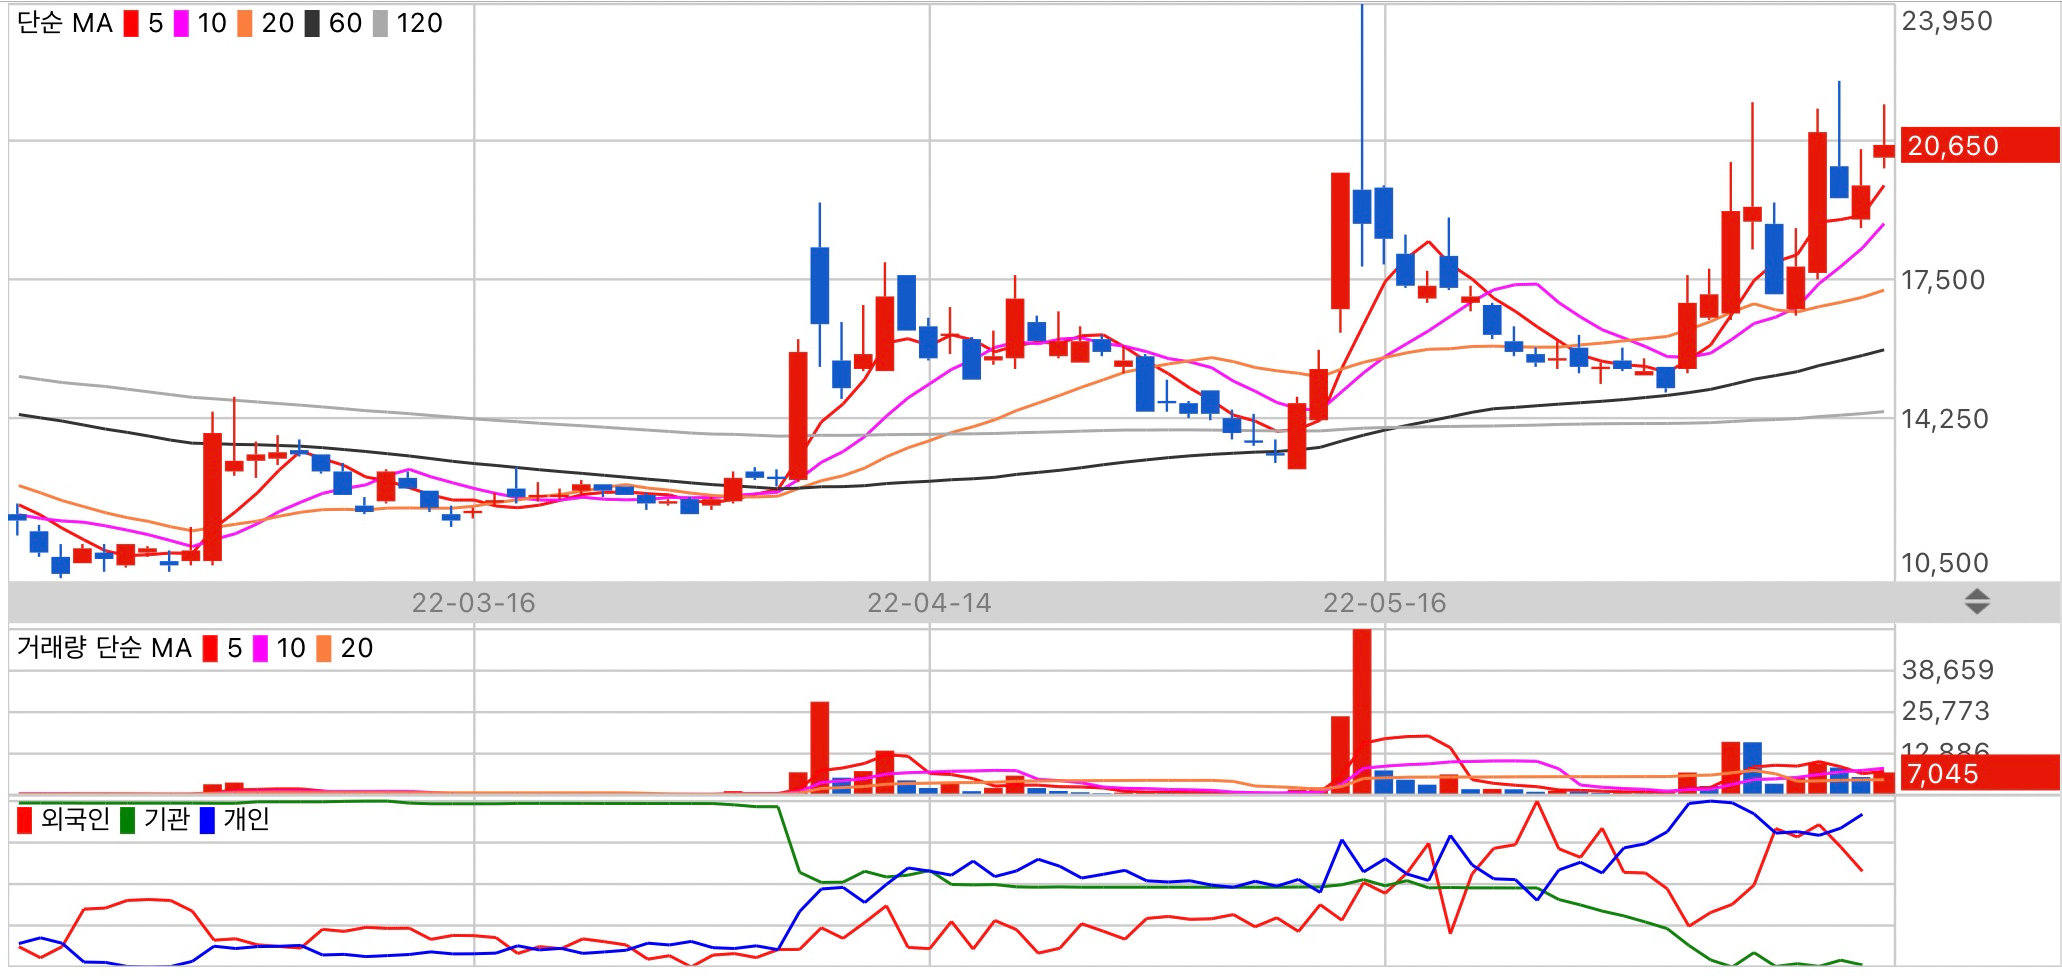2062x976 pixels.
Task: Click the 기관 legend label
Action: click(x=166, y=819)
